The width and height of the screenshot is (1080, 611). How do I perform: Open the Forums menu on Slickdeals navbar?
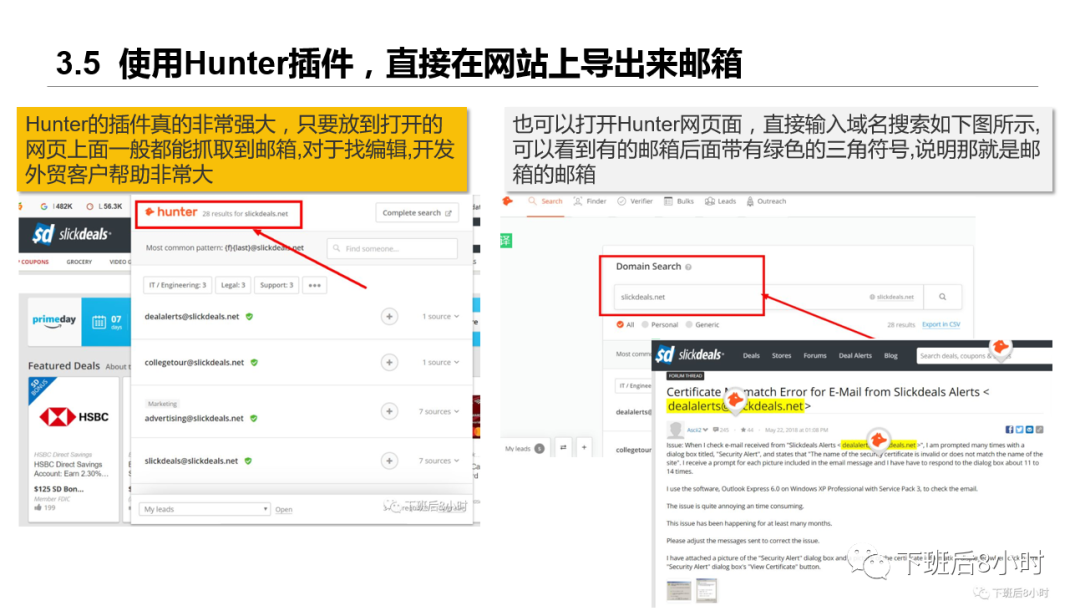tap(816, 354)
